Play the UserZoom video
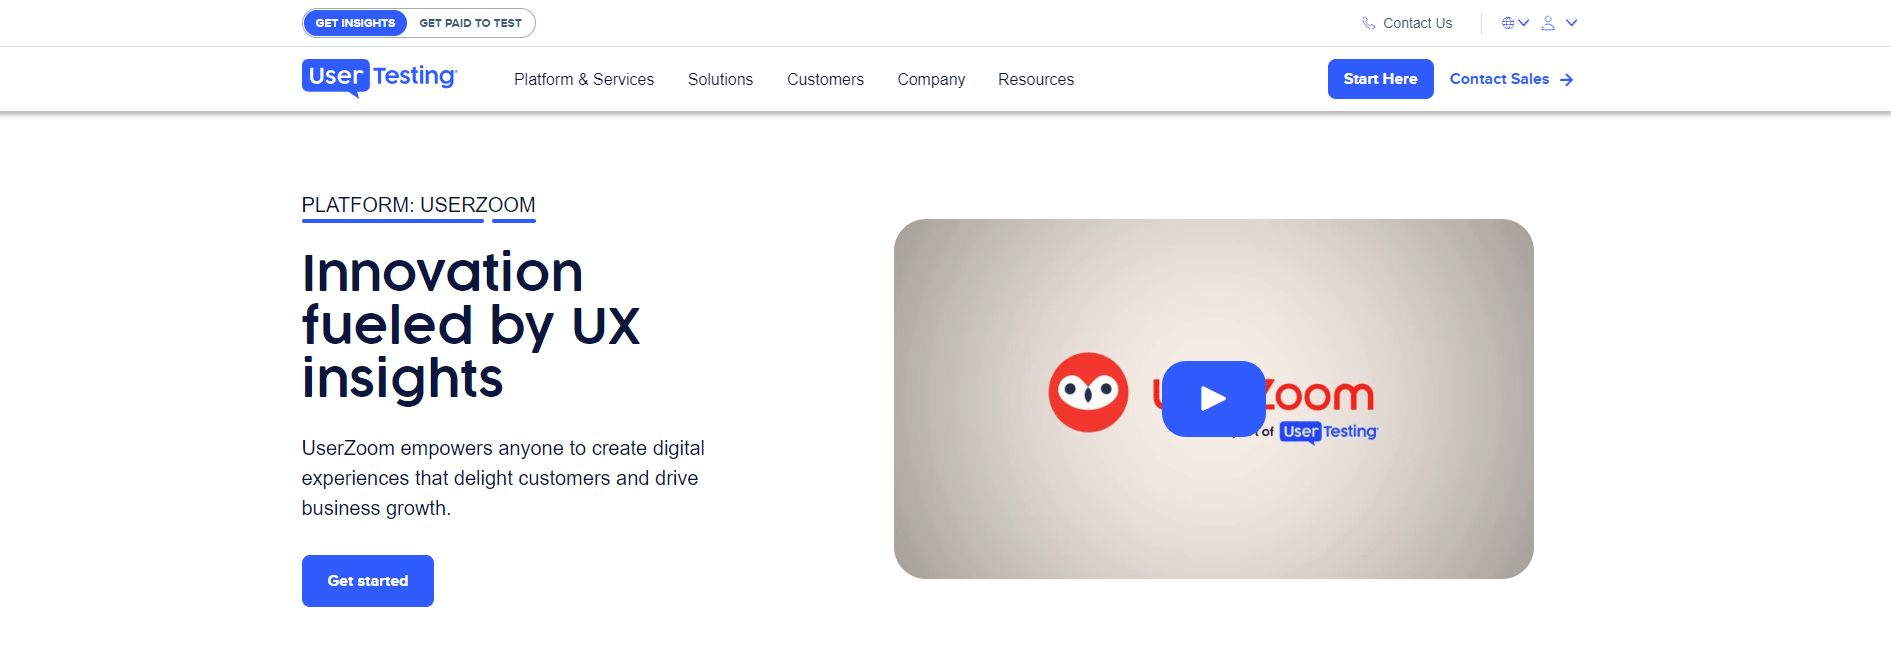 (1213, 398)
